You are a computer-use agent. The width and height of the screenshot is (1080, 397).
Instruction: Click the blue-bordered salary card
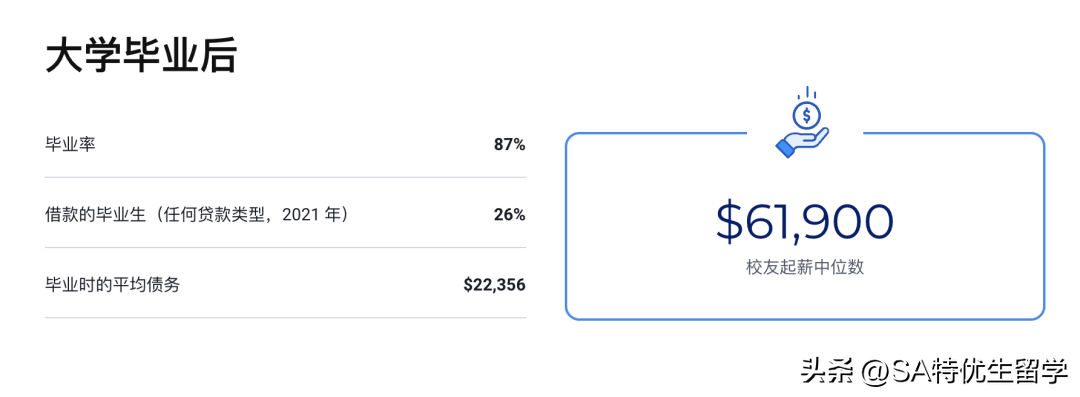[x=804, y=226]
